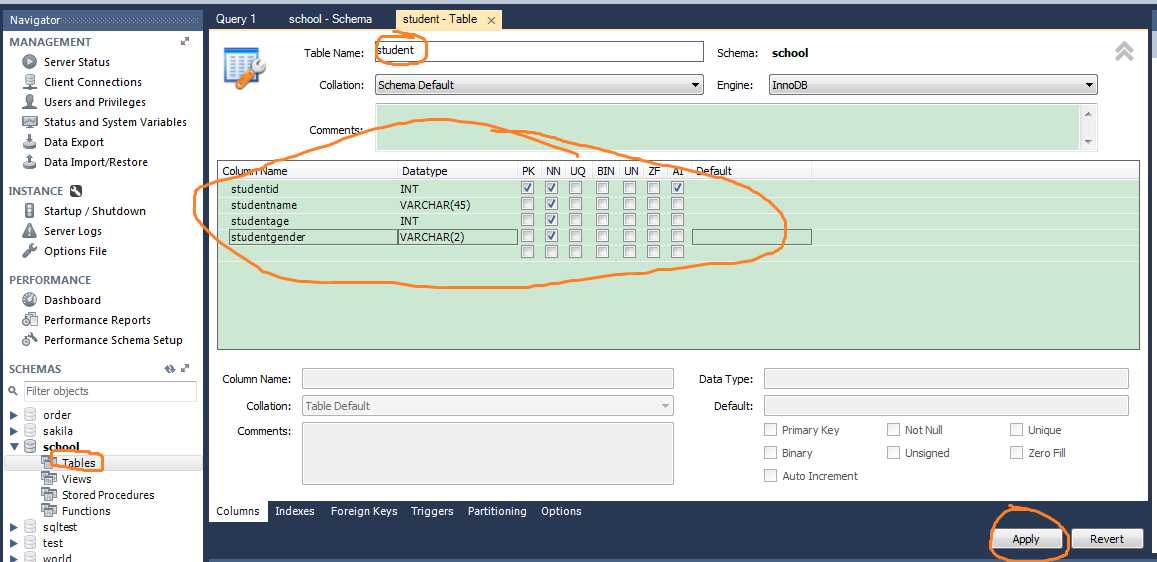Viewport: 1157px width, 562px height.
Task: Expand the world schema
Action: pos(13,557)
